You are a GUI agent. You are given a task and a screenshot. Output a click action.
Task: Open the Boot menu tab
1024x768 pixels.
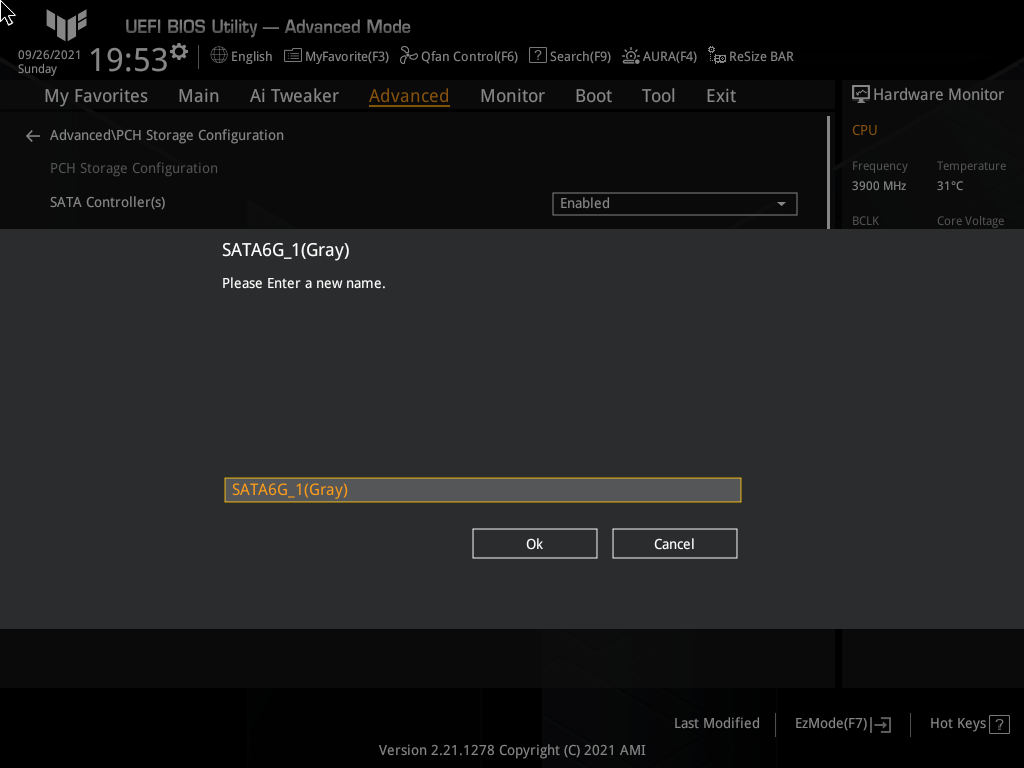(x=593, y=95)
